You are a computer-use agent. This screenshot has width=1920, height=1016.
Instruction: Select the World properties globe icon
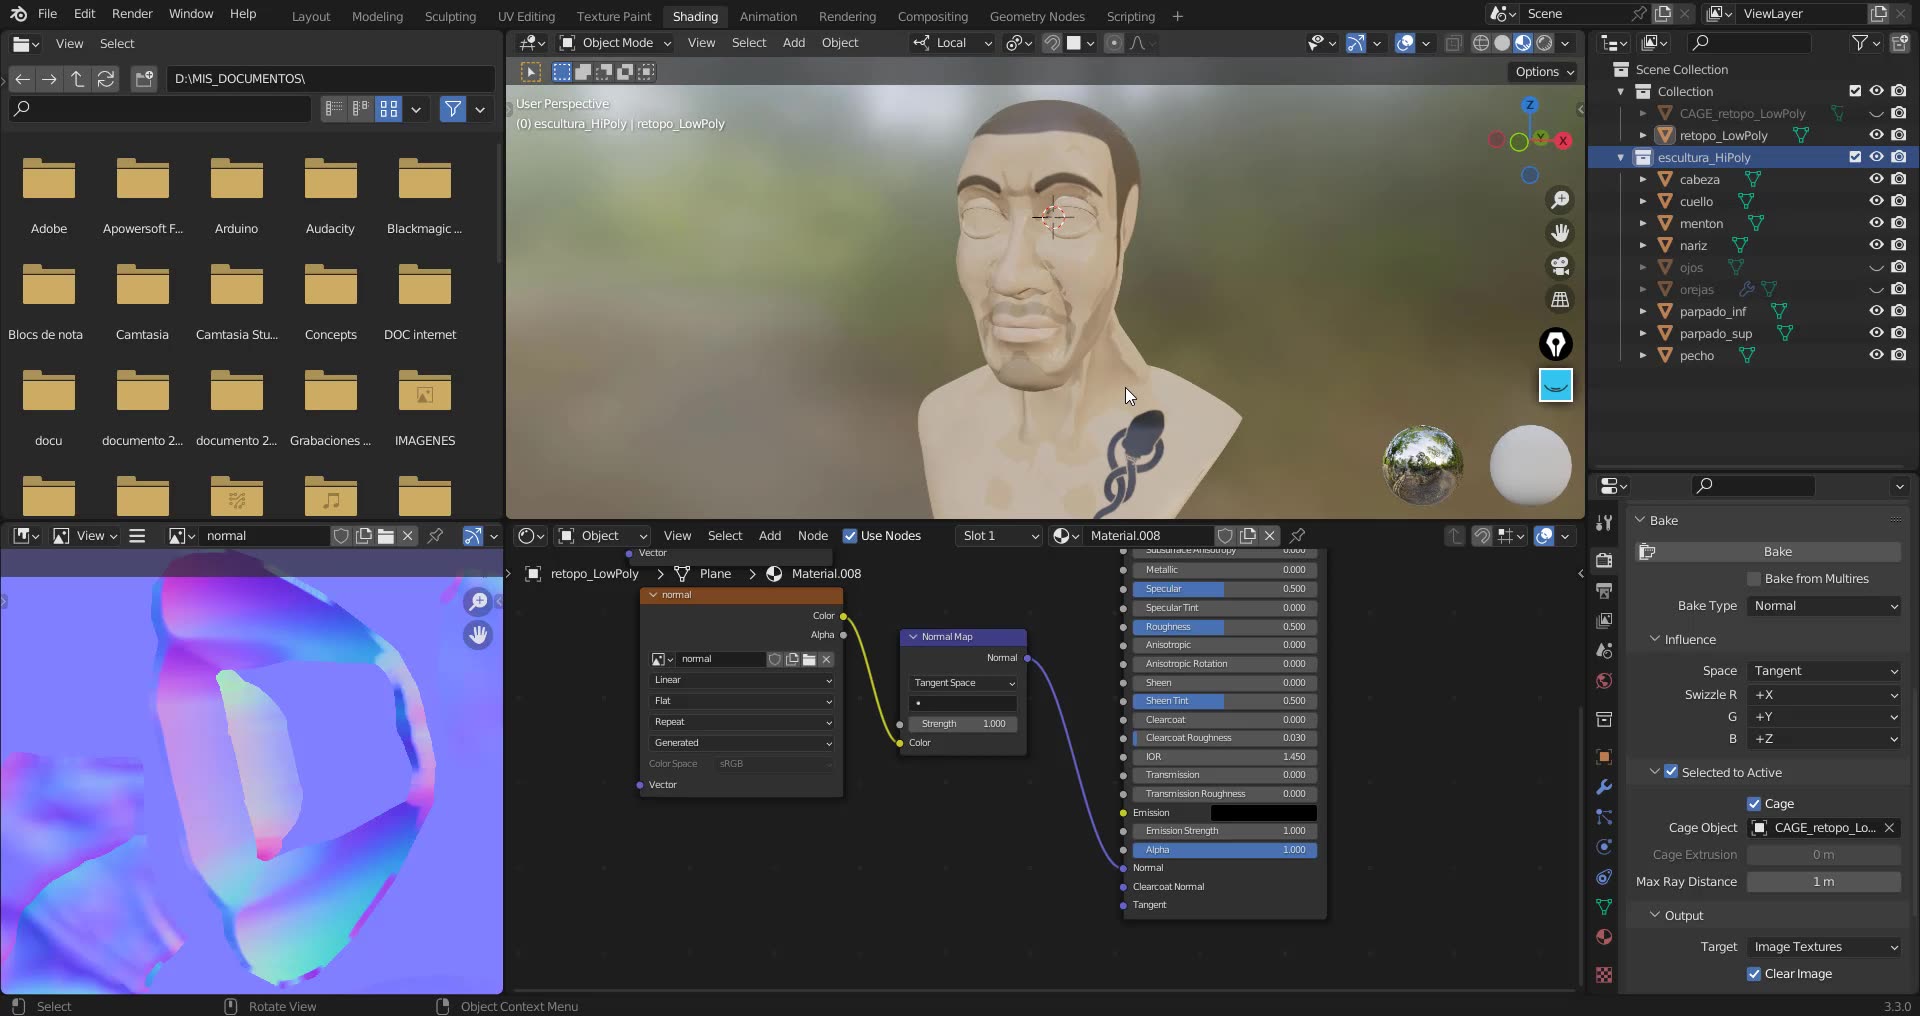[x=1604, y=681]
